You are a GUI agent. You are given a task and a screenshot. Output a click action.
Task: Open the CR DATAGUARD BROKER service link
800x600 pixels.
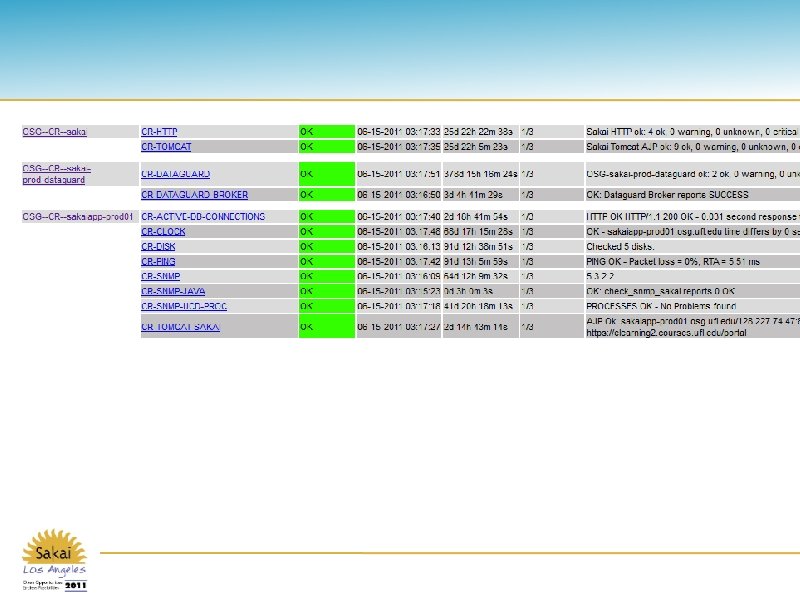[194, 194]
